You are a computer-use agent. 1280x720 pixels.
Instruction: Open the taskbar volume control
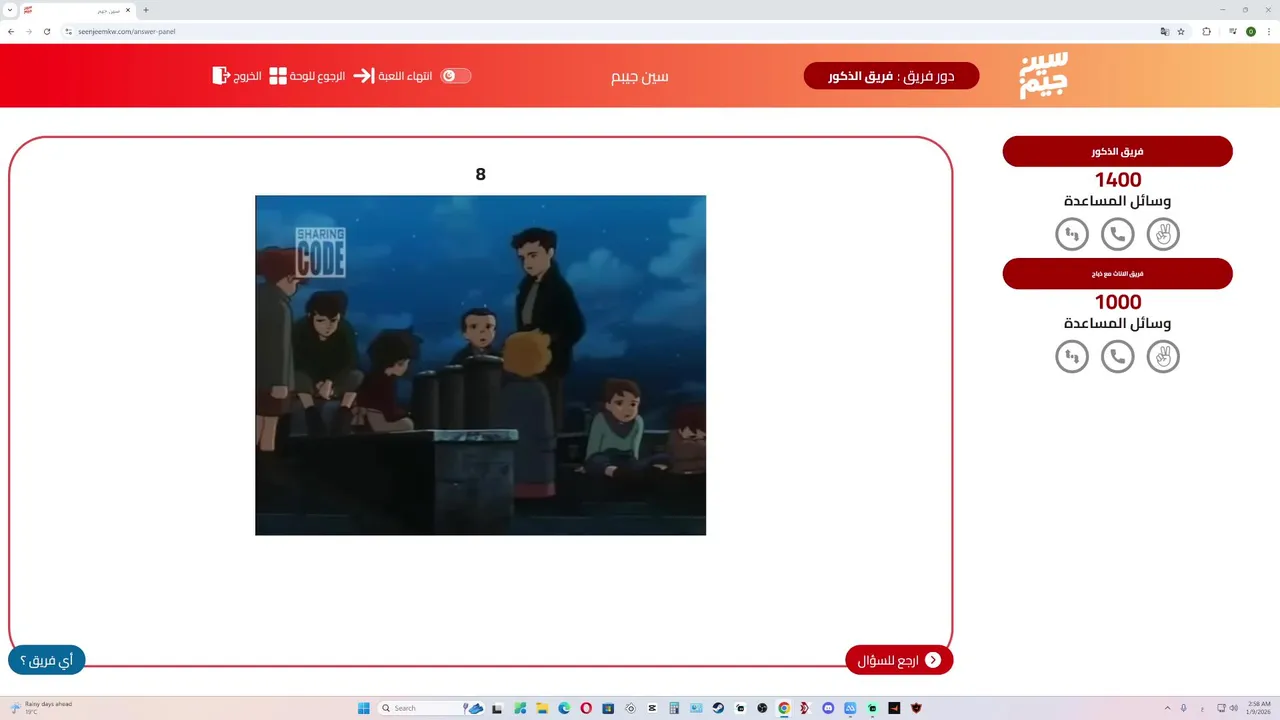pos(1233,708)
